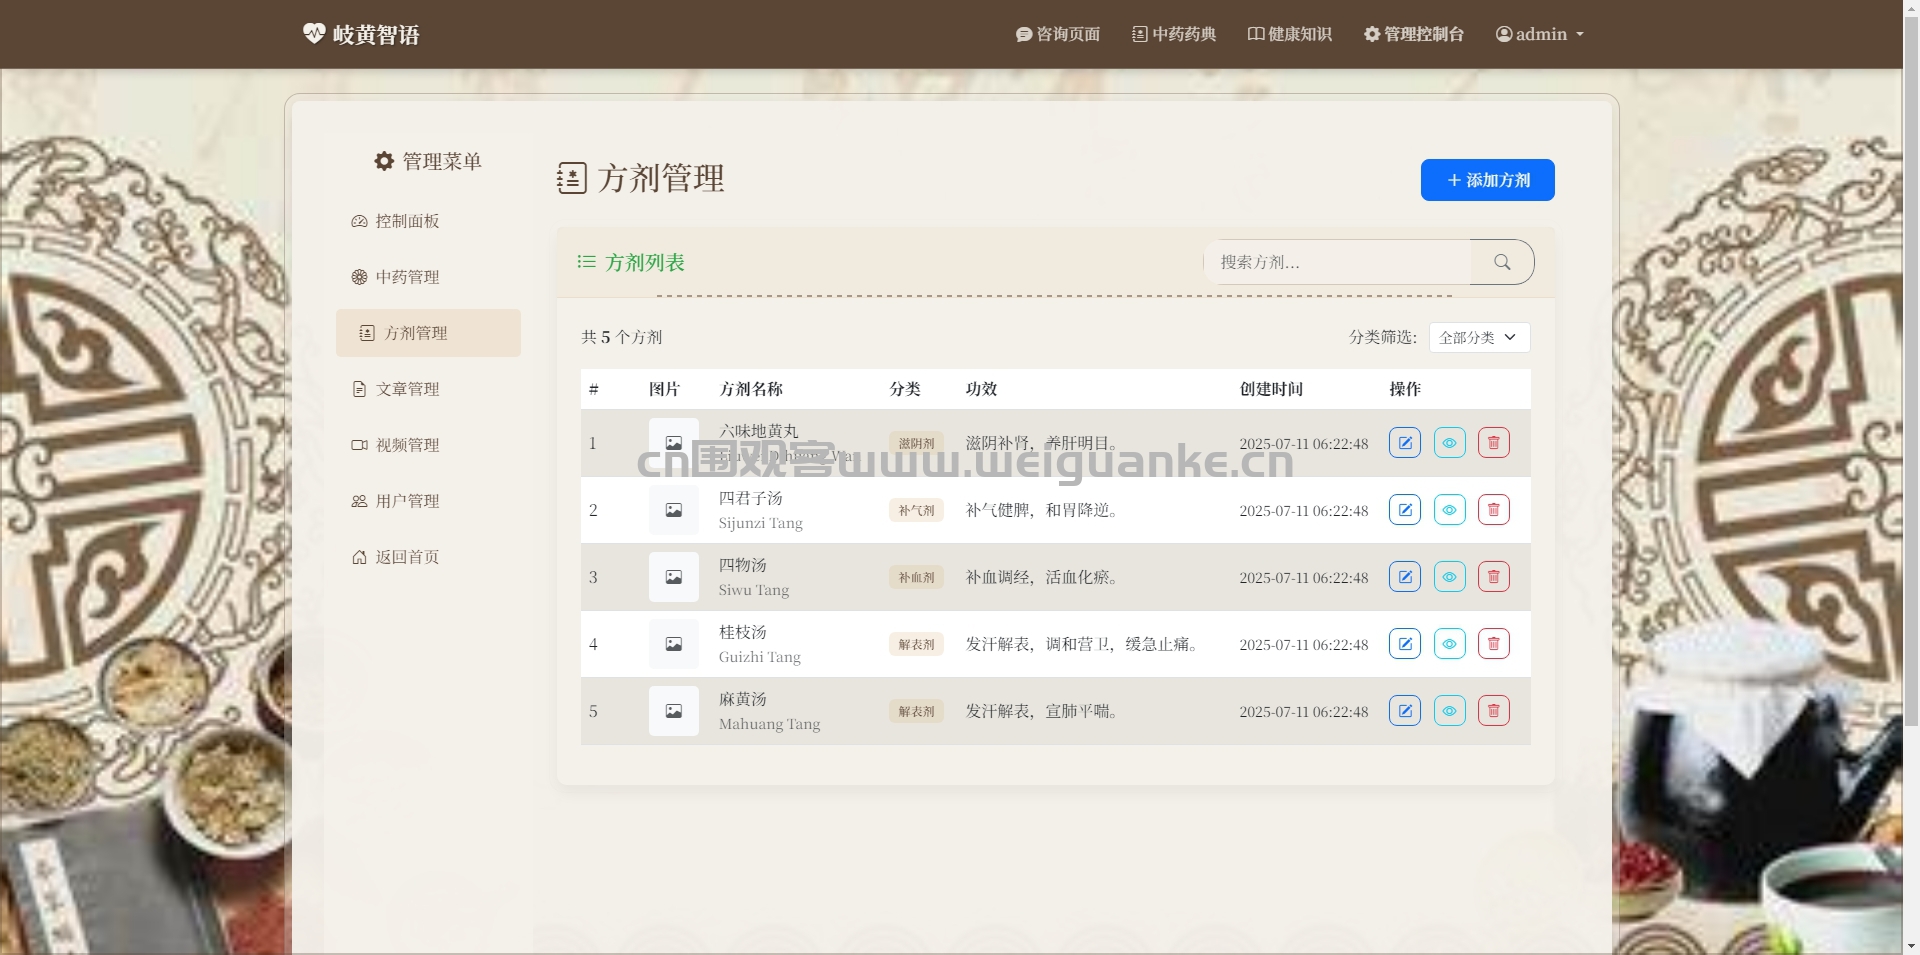Image resolution: width=1920 pixels, height=955 pixels.
Task: Click the 补血剂 category tag
Action: coord(916,577)
